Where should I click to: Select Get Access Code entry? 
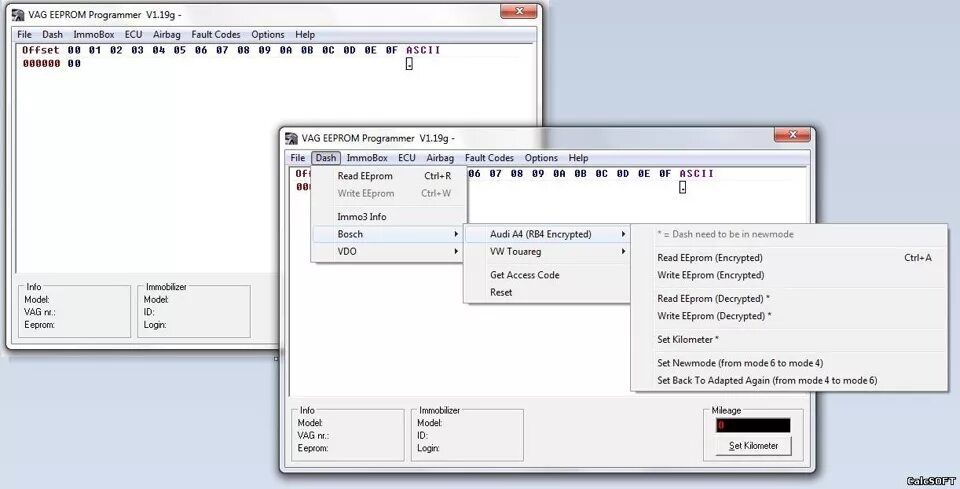(x=547, y=275)
